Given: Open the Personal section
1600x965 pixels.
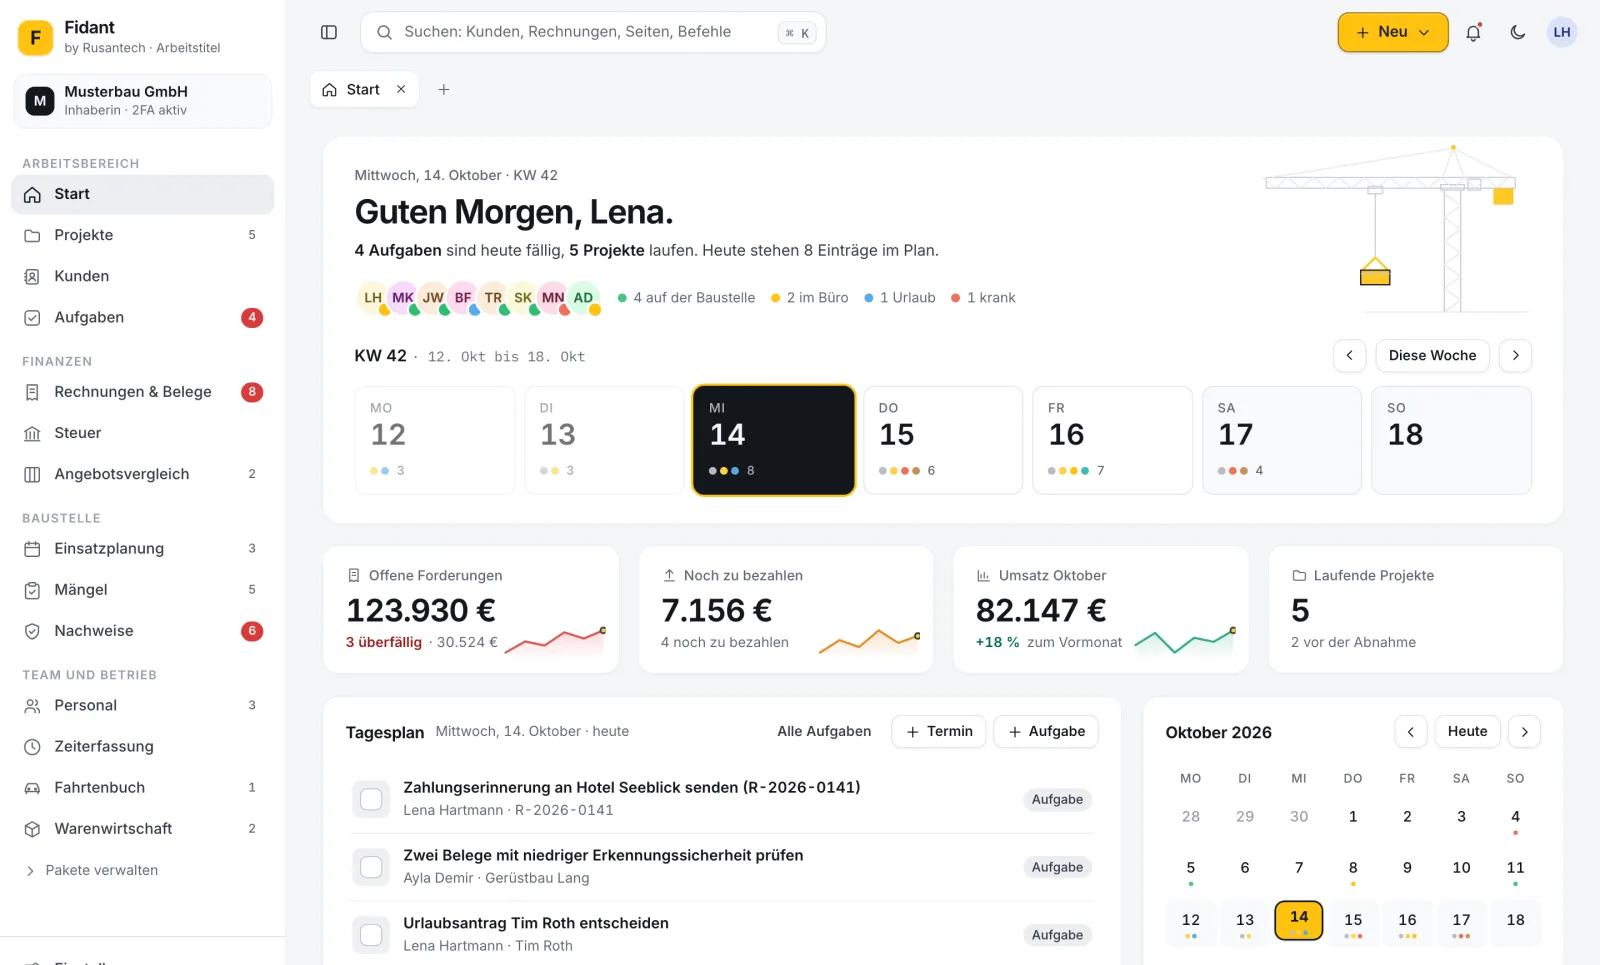Looking at the screenshot, I should click(x=142, y=705).
